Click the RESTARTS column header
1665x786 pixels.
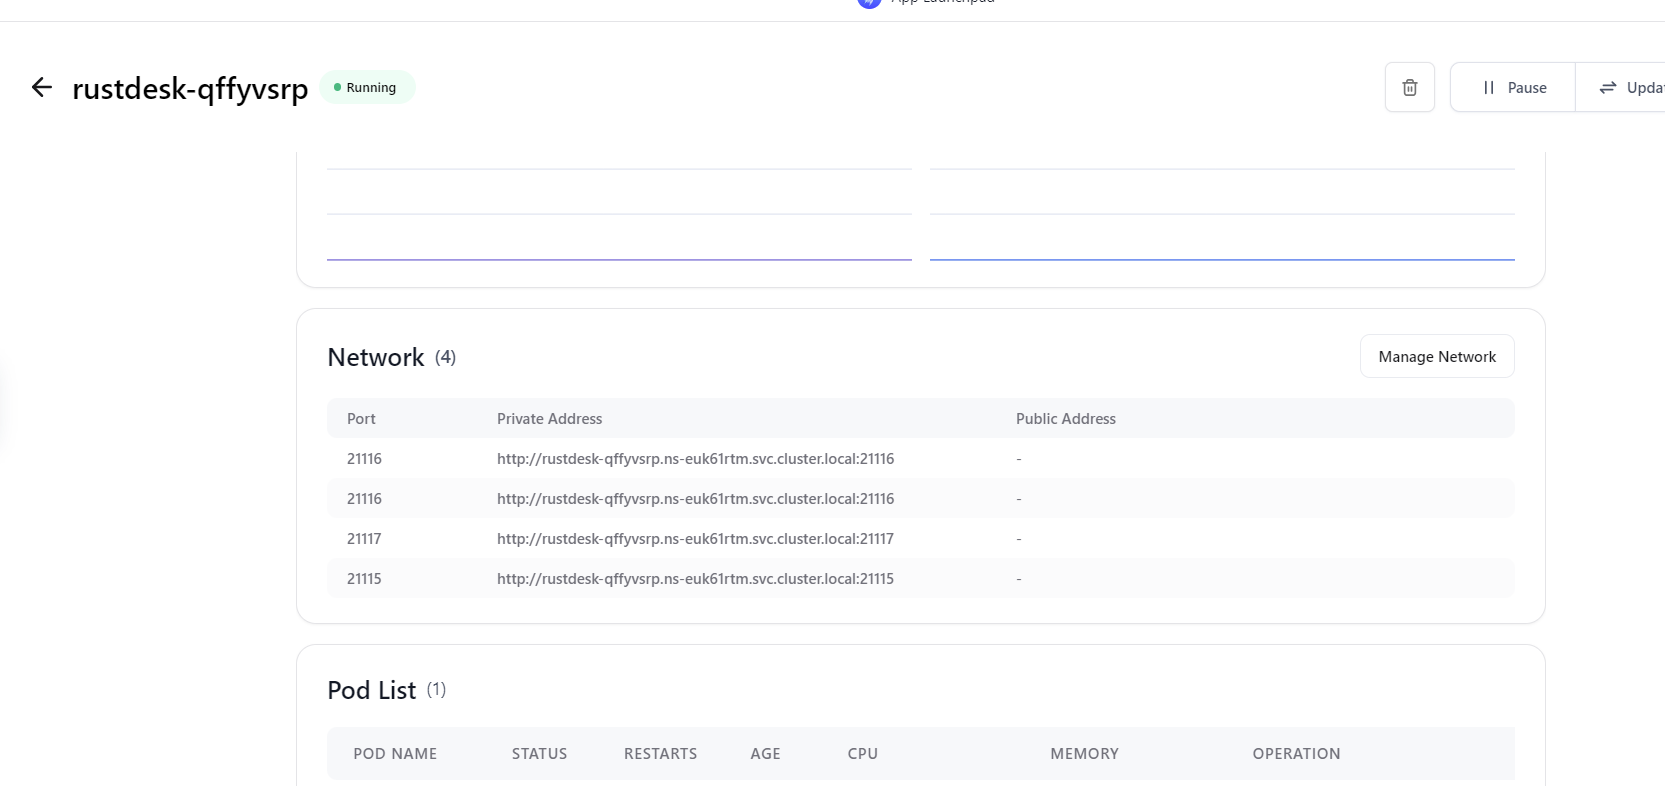click(660, 754)
